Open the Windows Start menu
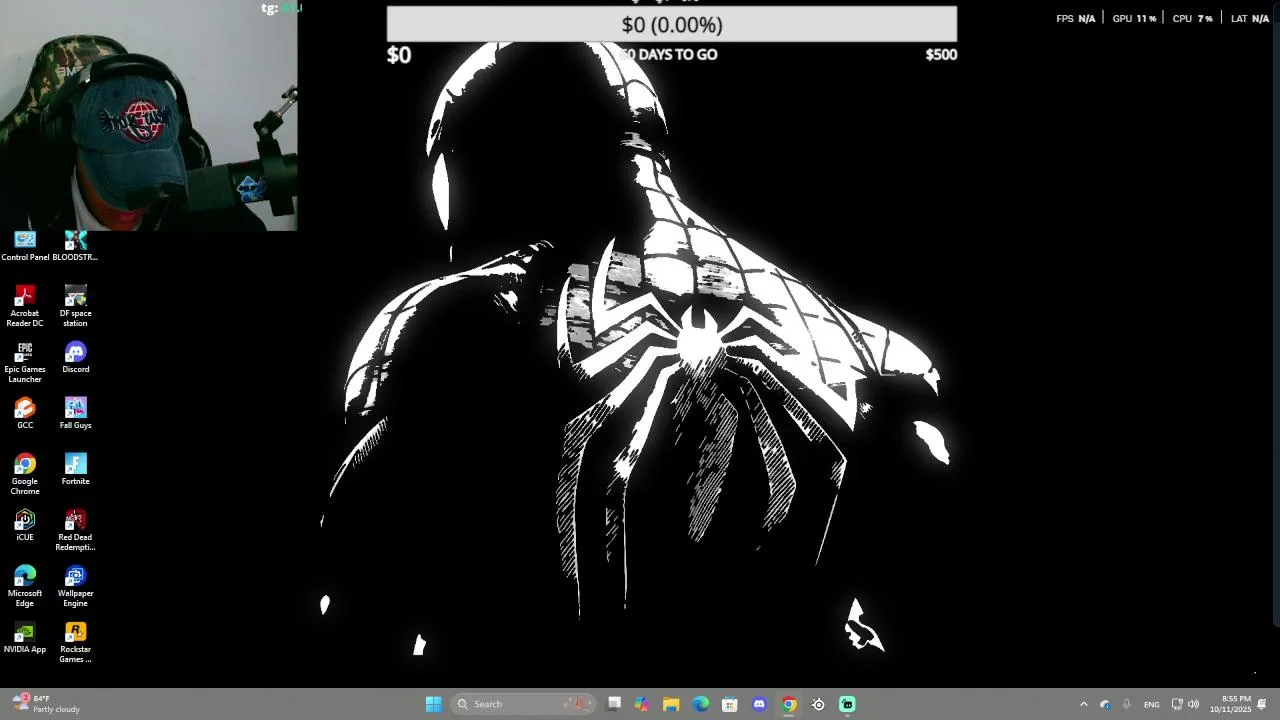 point(433,704)
